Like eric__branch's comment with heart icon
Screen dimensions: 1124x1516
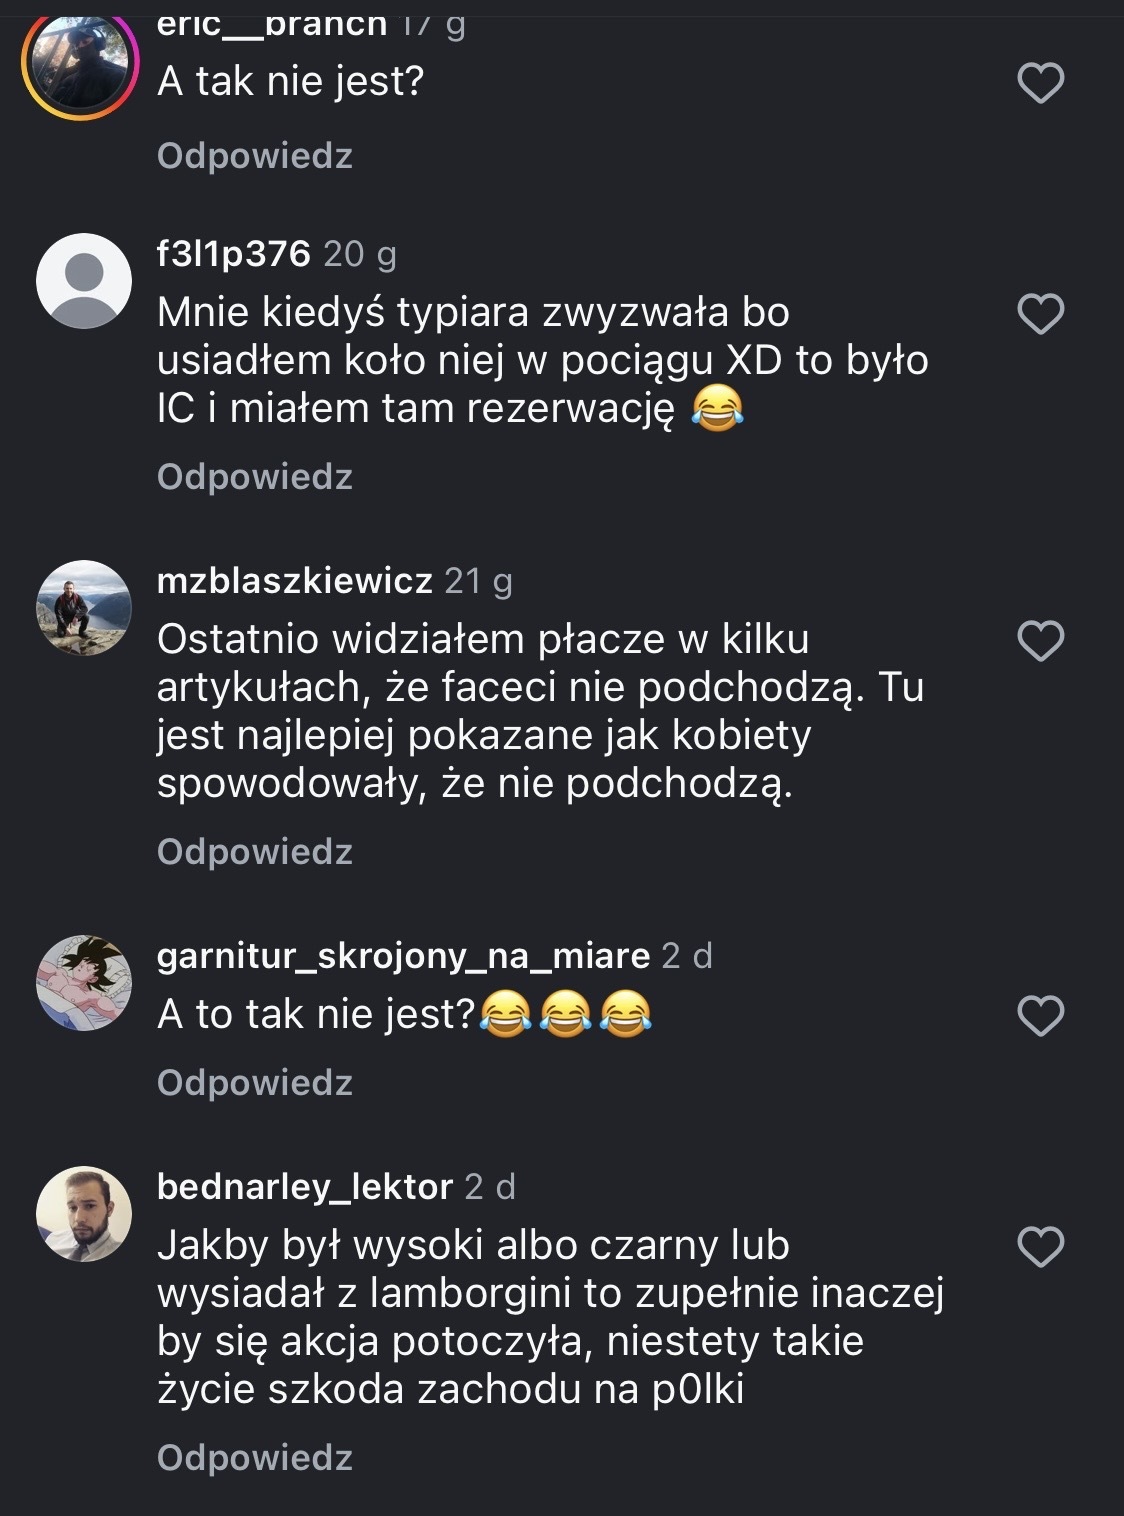click(x=1040, y=83)
